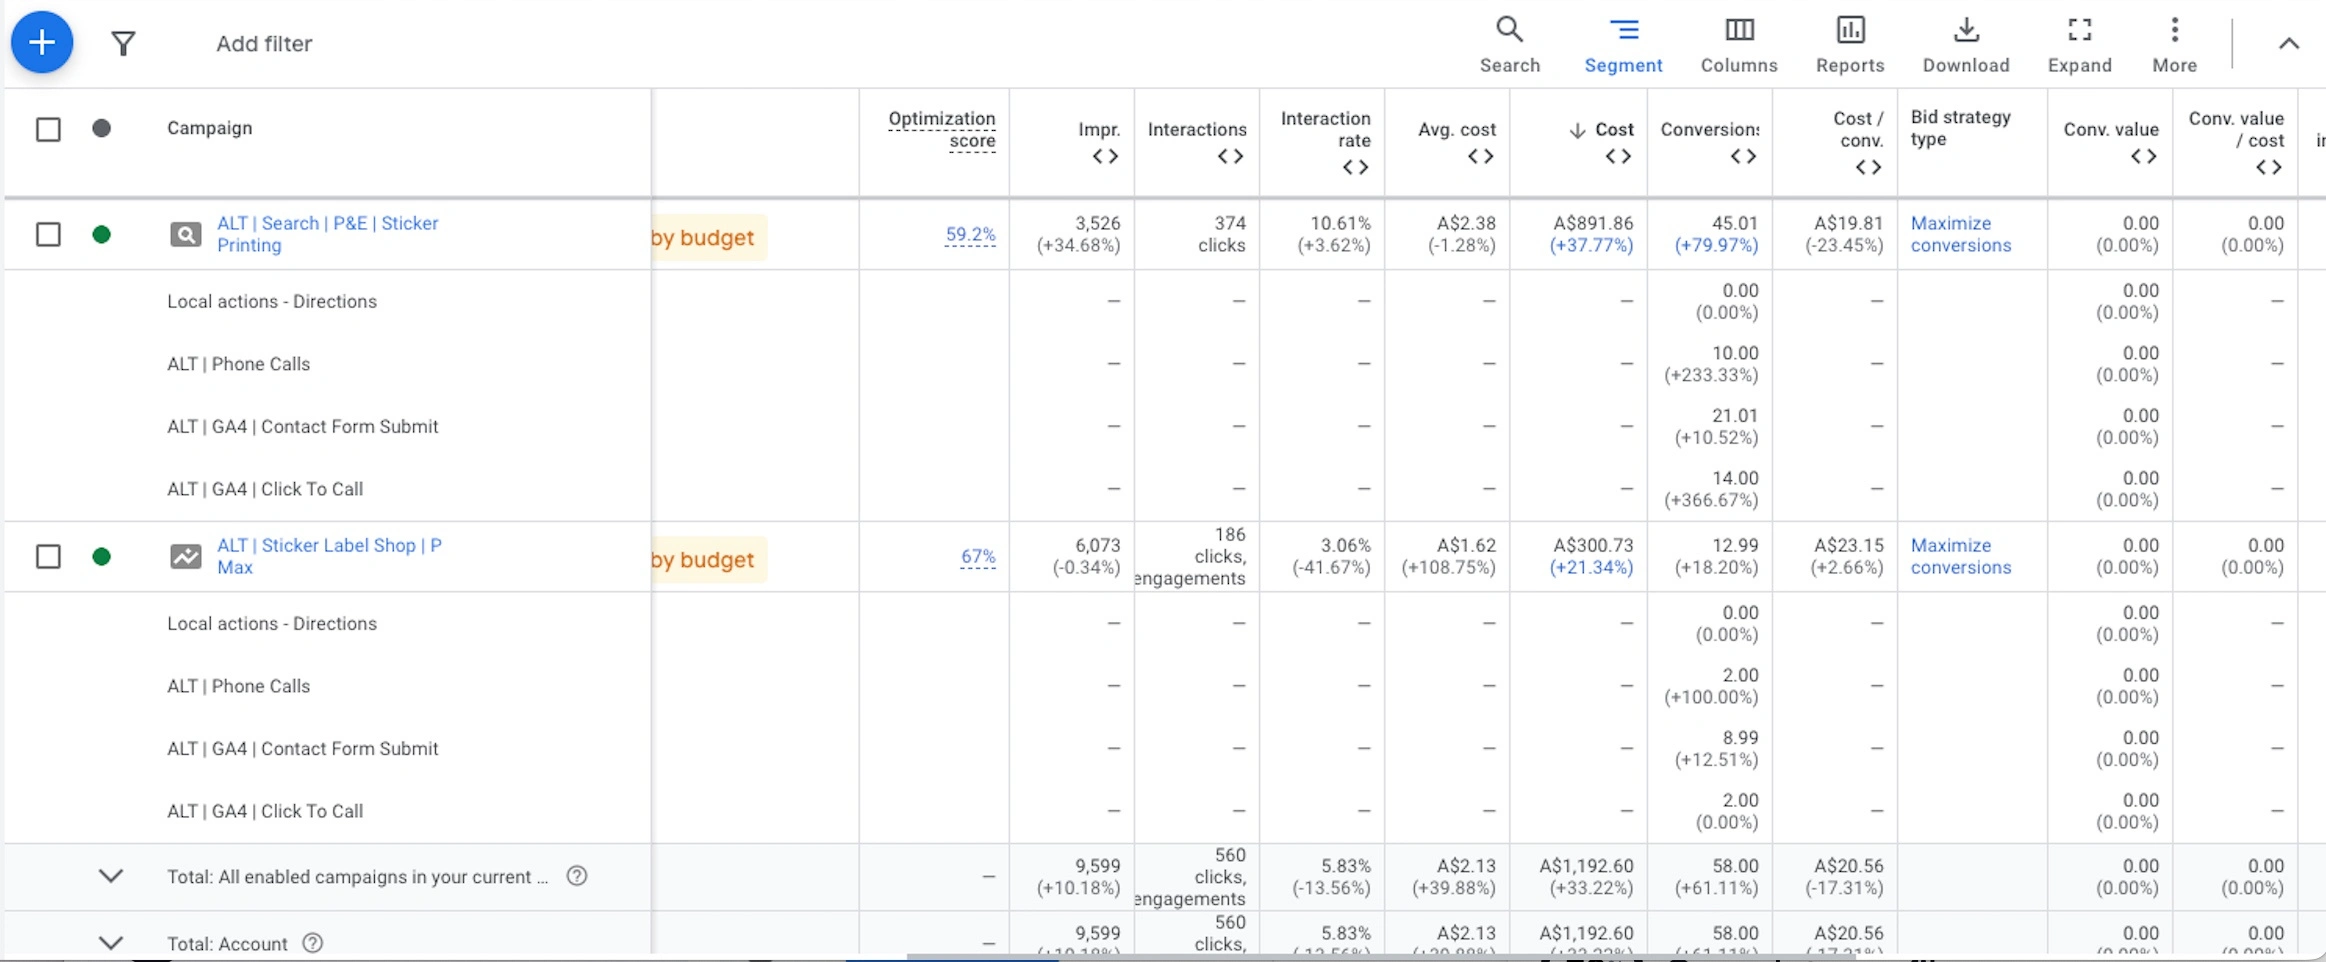Expand the table to full screen
This screenshot has width=2326, height=962.
pyautogui.click(x=2079, y=43)
